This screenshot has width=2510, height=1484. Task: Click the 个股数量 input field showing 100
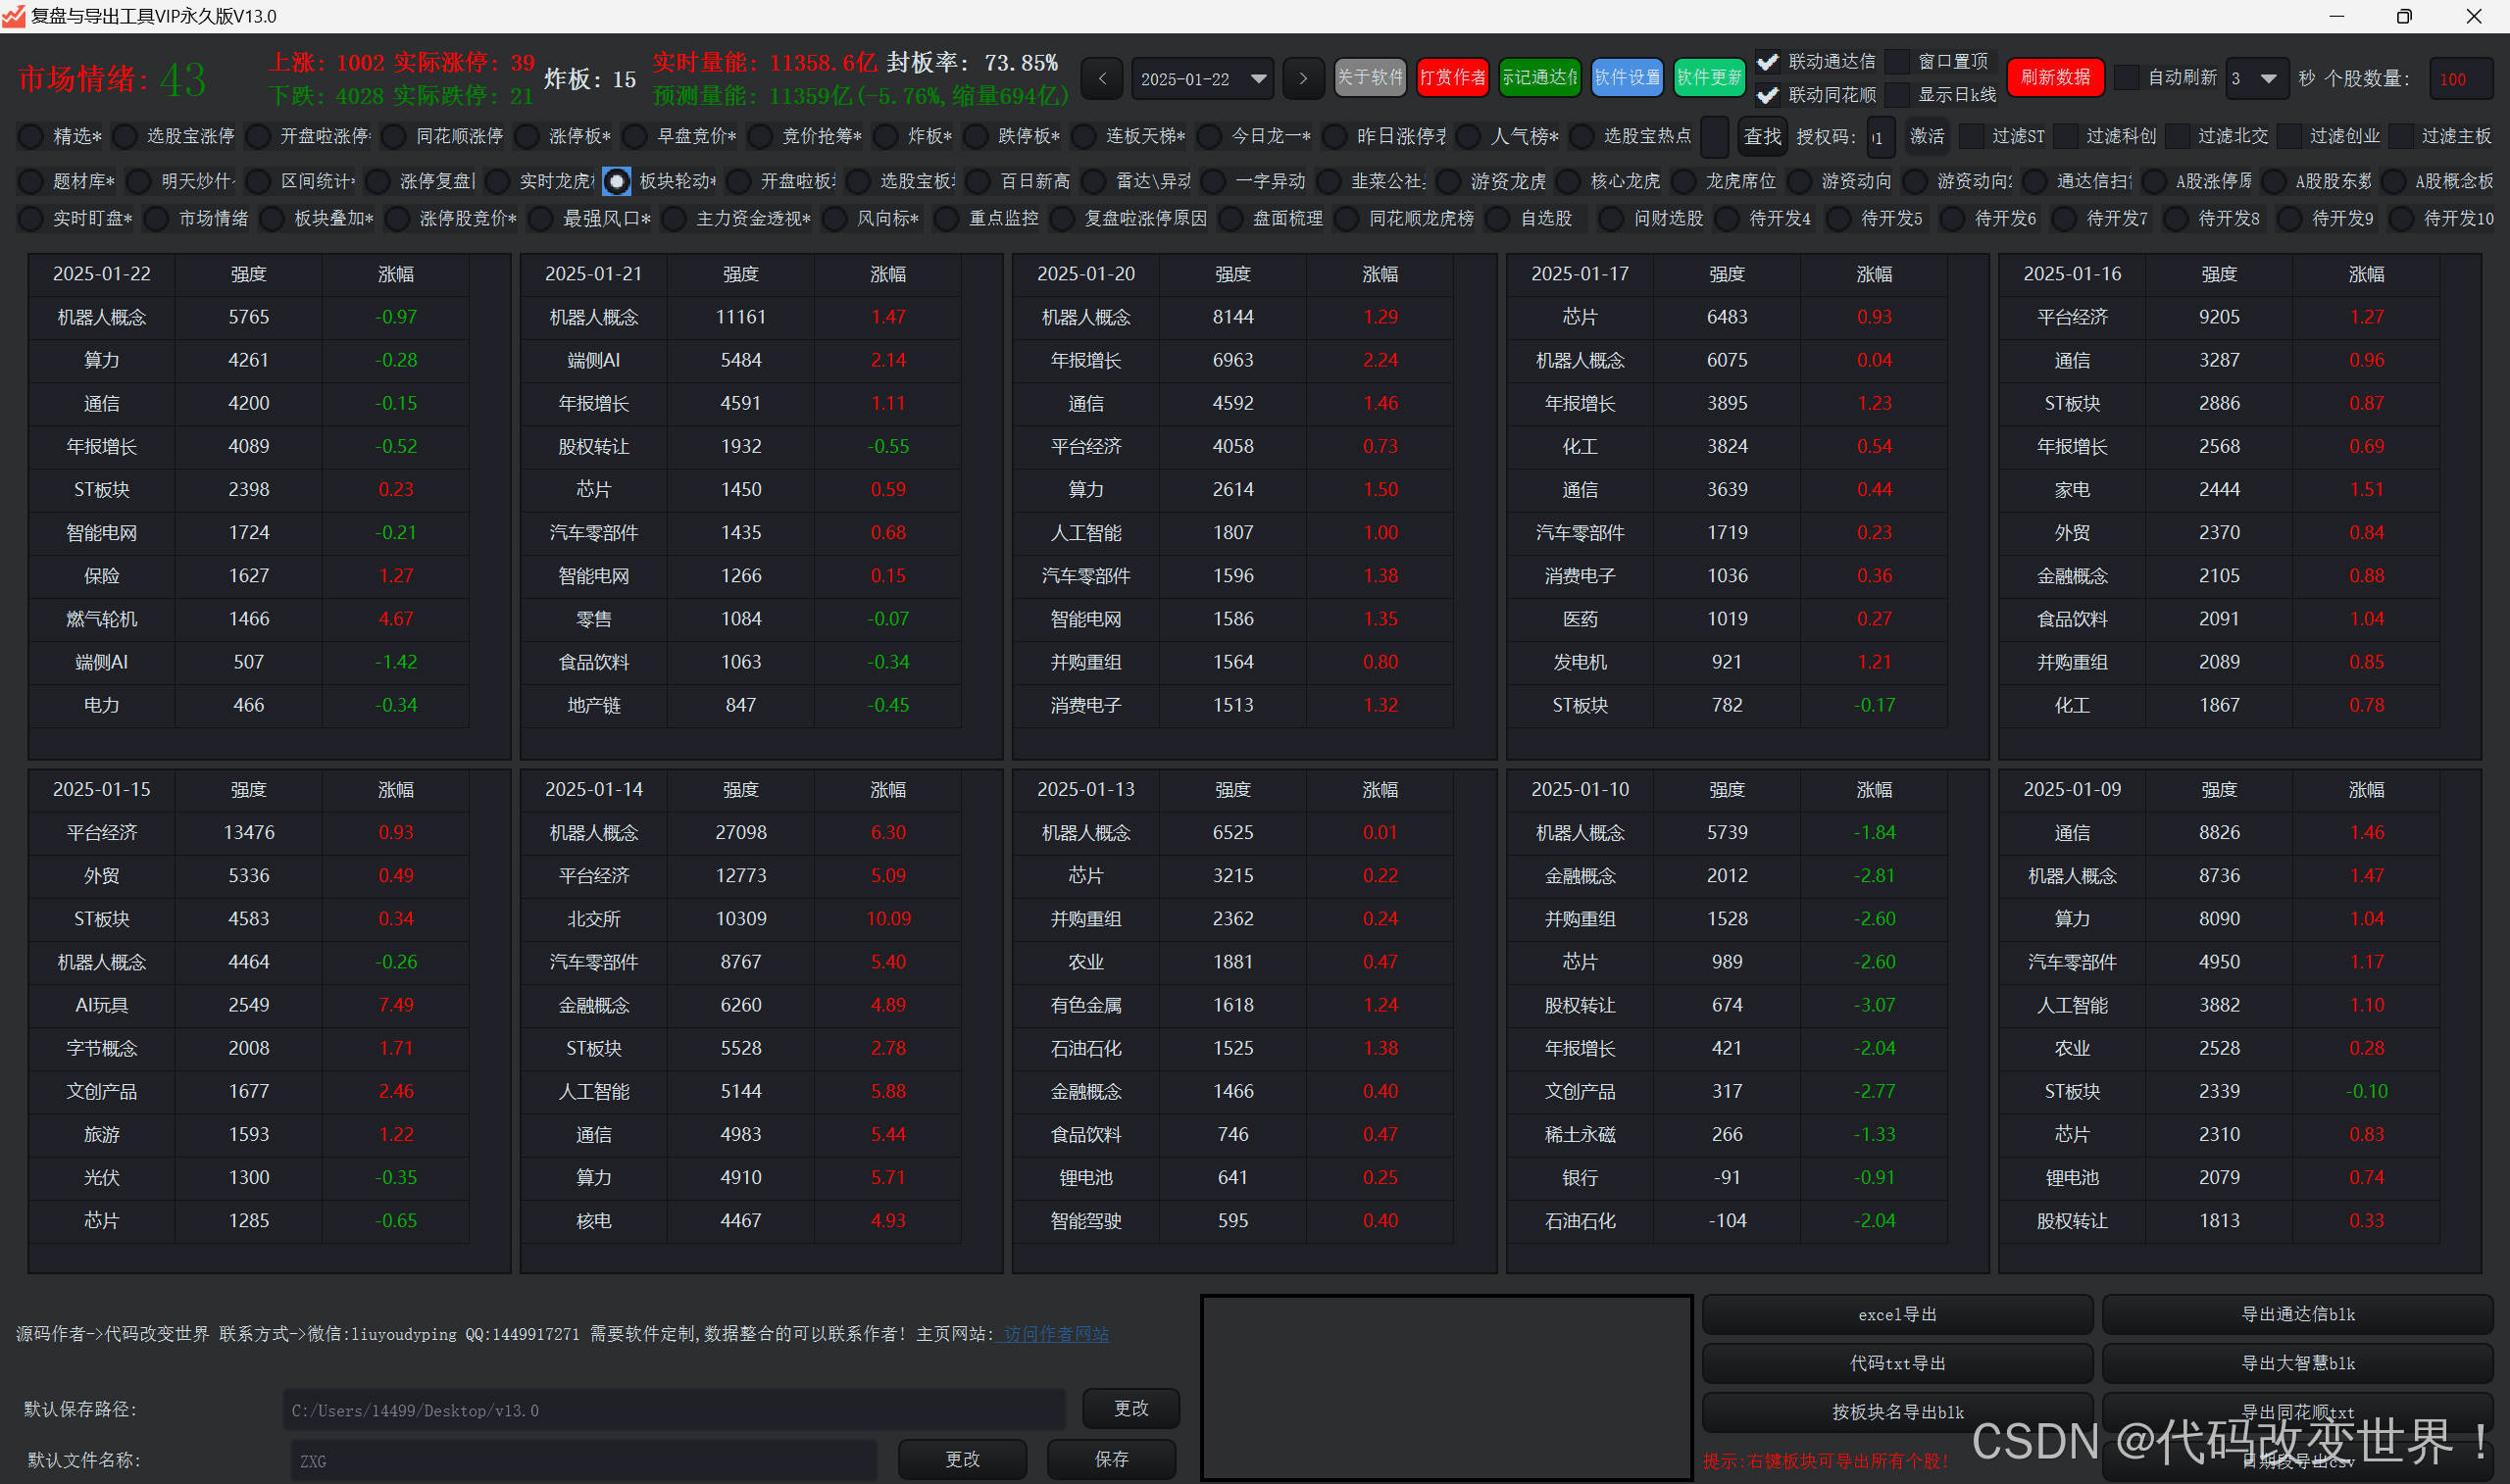pos(2459,79)
